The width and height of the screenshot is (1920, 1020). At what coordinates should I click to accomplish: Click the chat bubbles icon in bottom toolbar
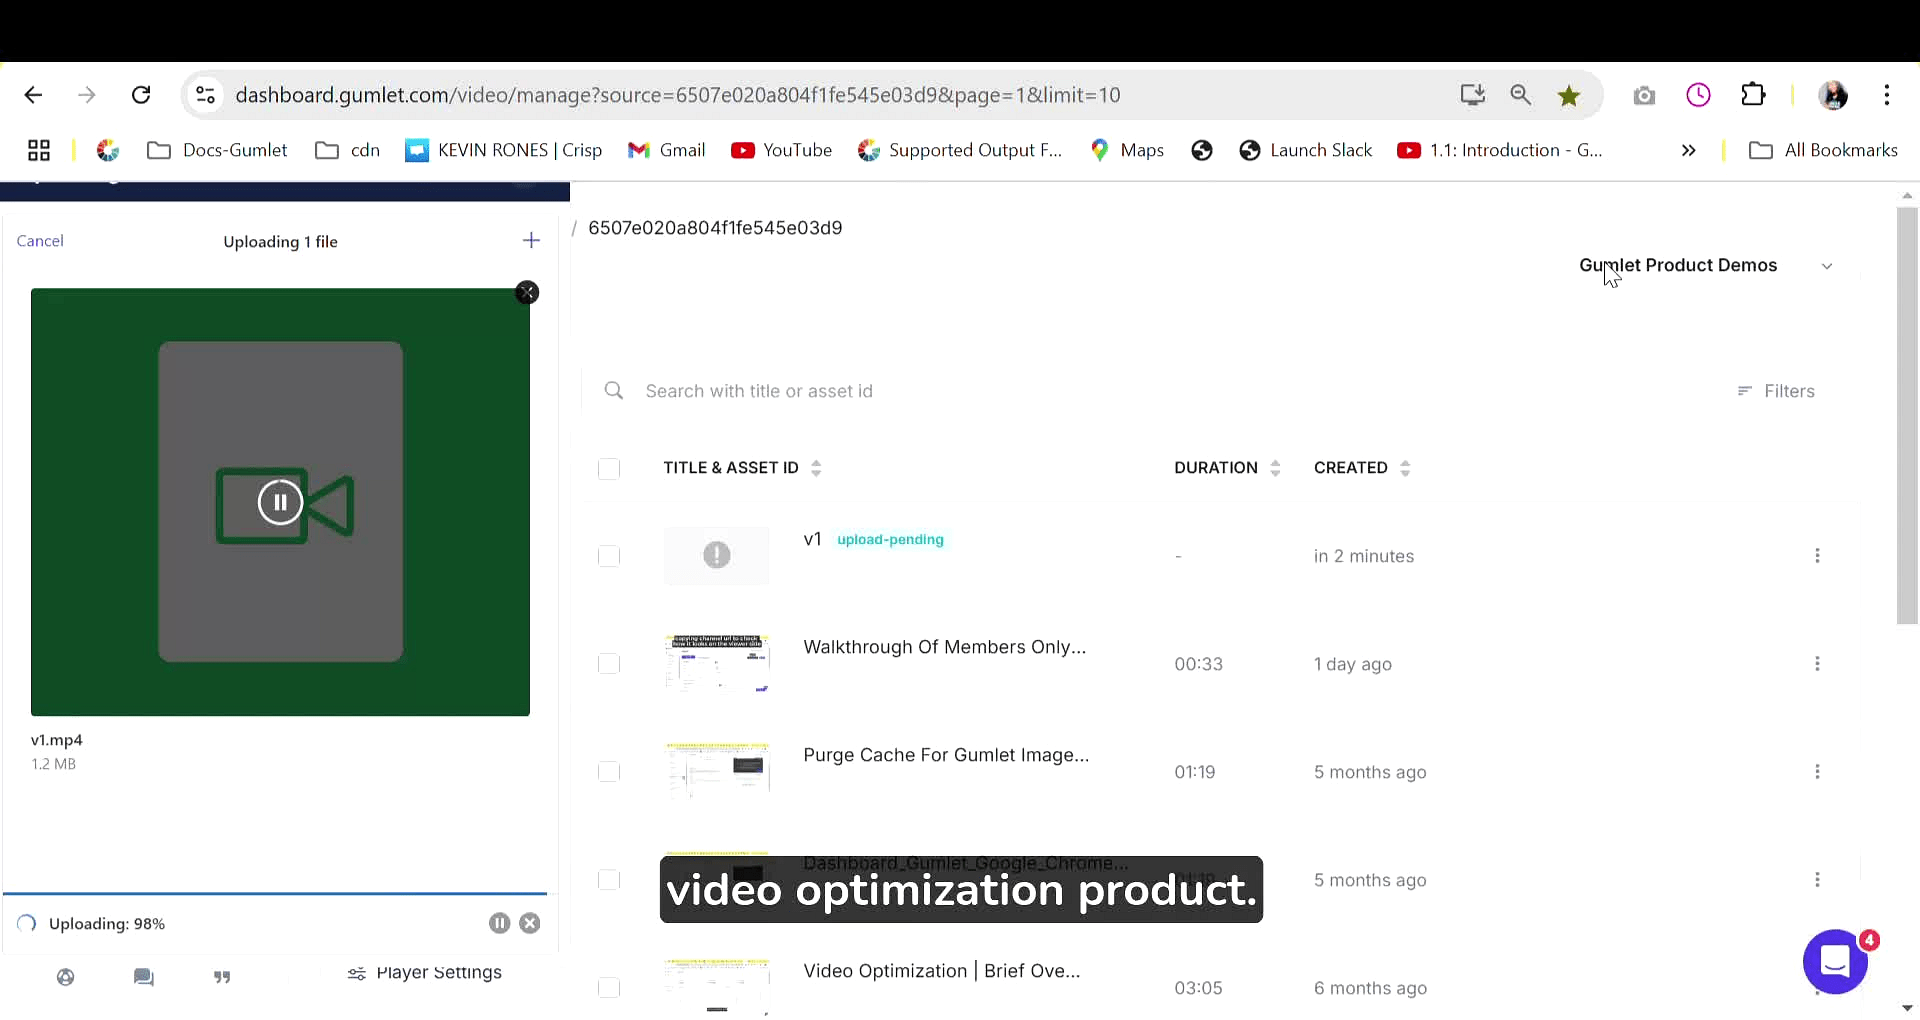tap(144, 977)
